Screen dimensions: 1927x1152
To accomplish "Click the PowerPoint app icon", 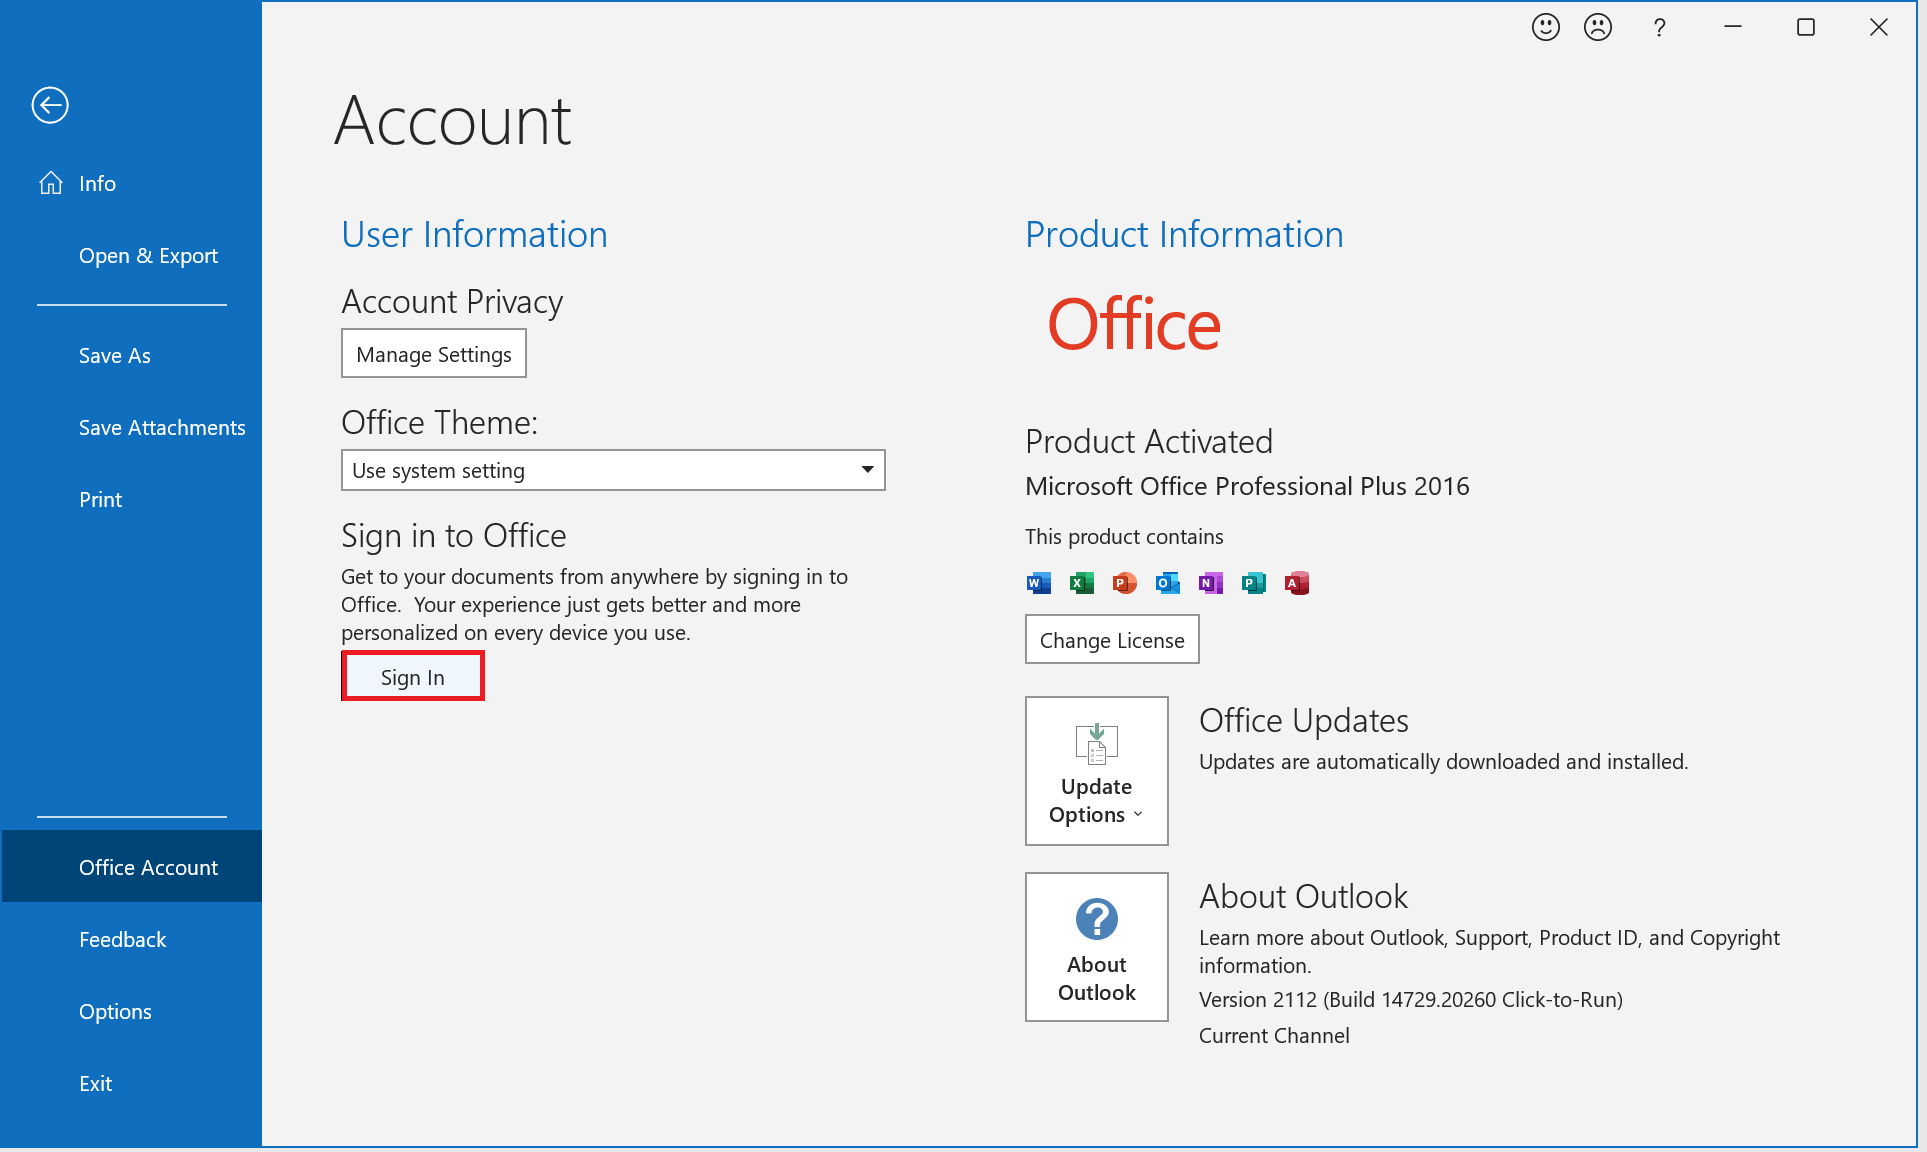I will [x=1124, y=583].
